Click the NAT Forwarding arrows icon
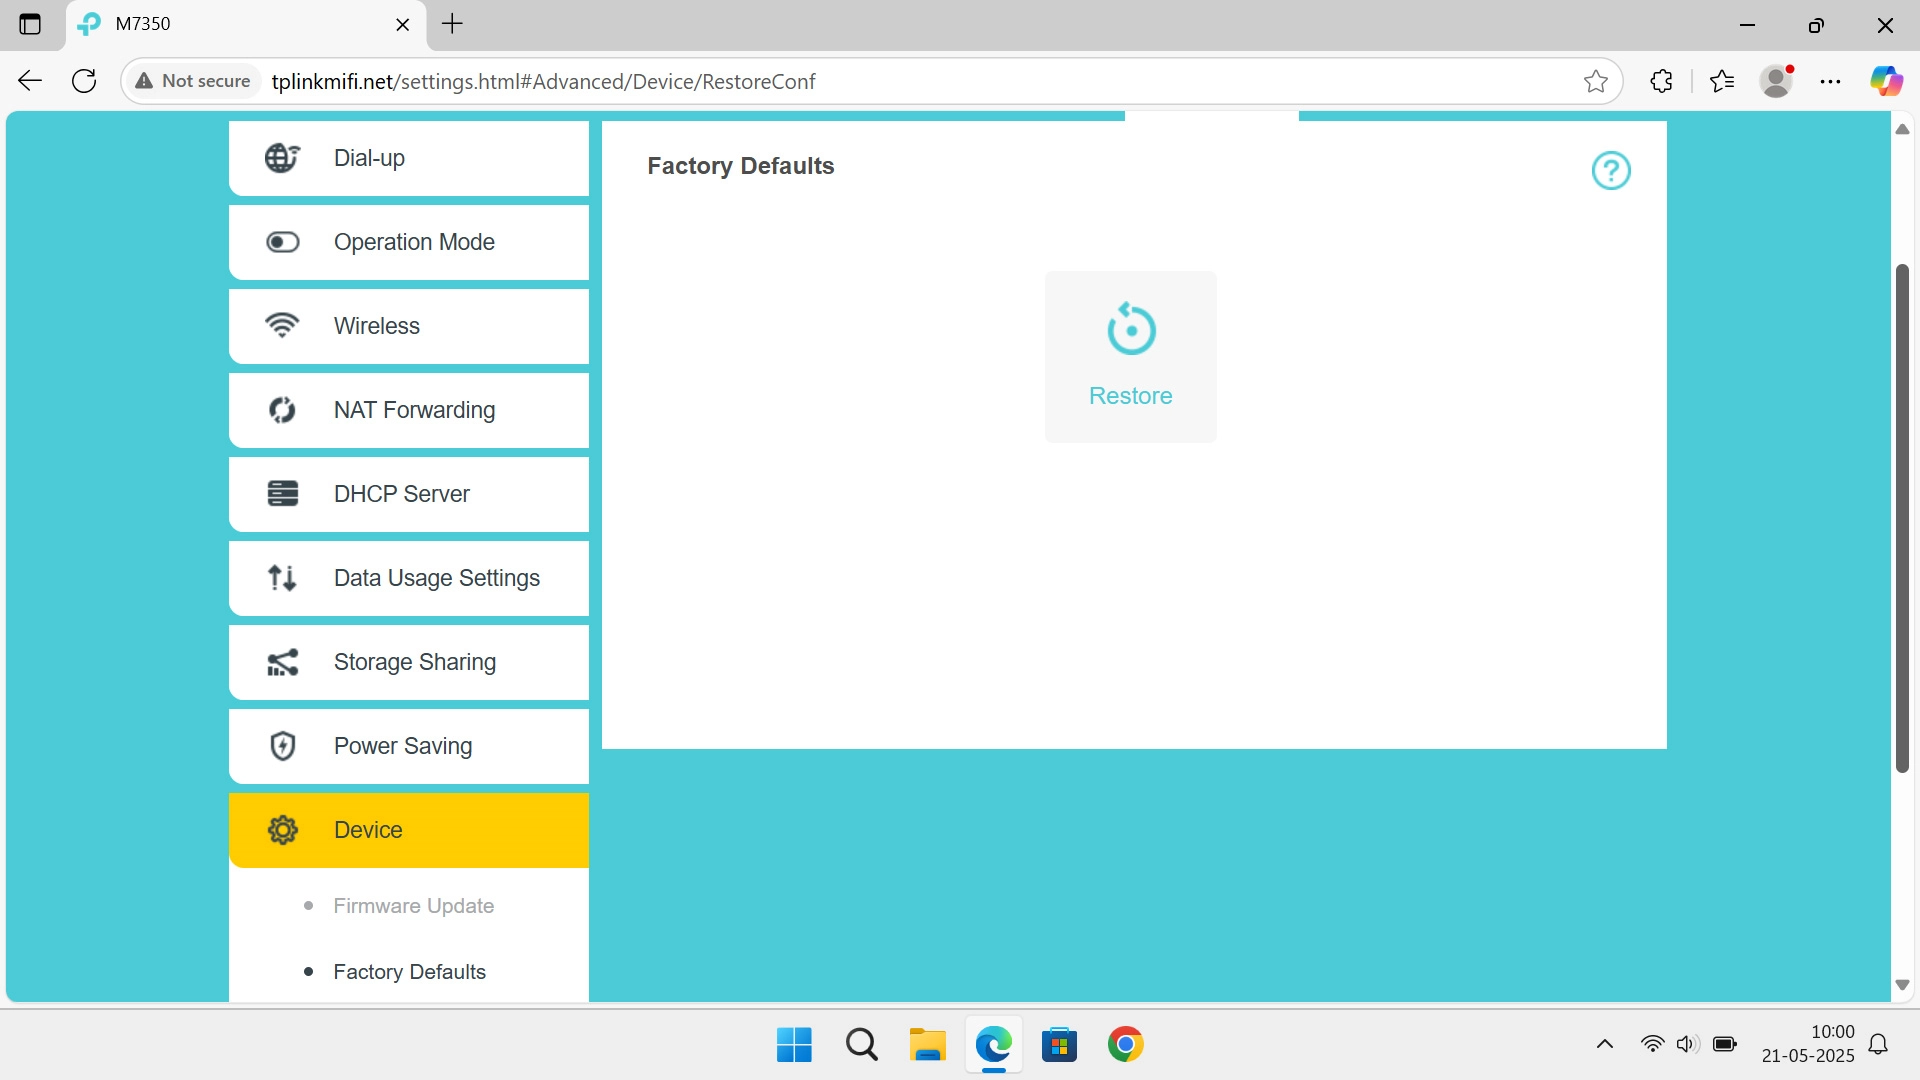The height and width of the screenshot is (1080, 1920). tap(282, 410)
